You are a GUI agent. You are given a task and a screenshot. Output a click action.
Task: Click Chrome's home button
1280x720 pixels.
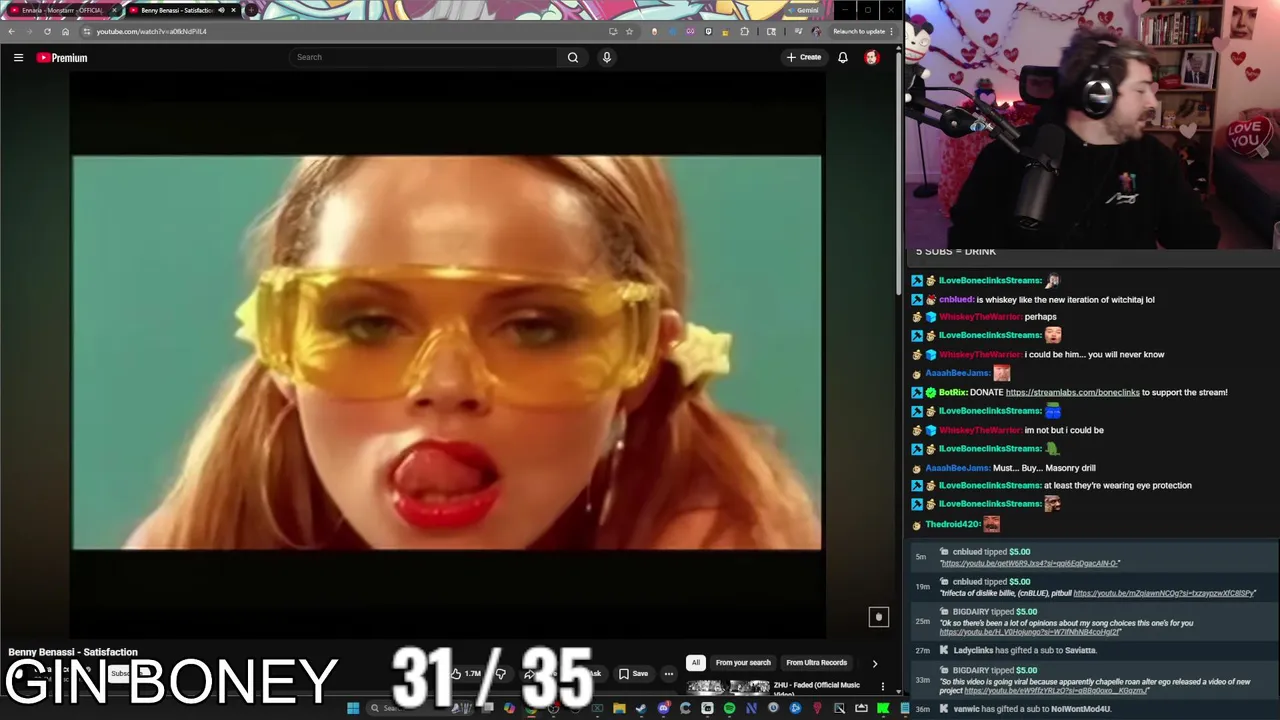pyautogui.click(x=65, y=31)
